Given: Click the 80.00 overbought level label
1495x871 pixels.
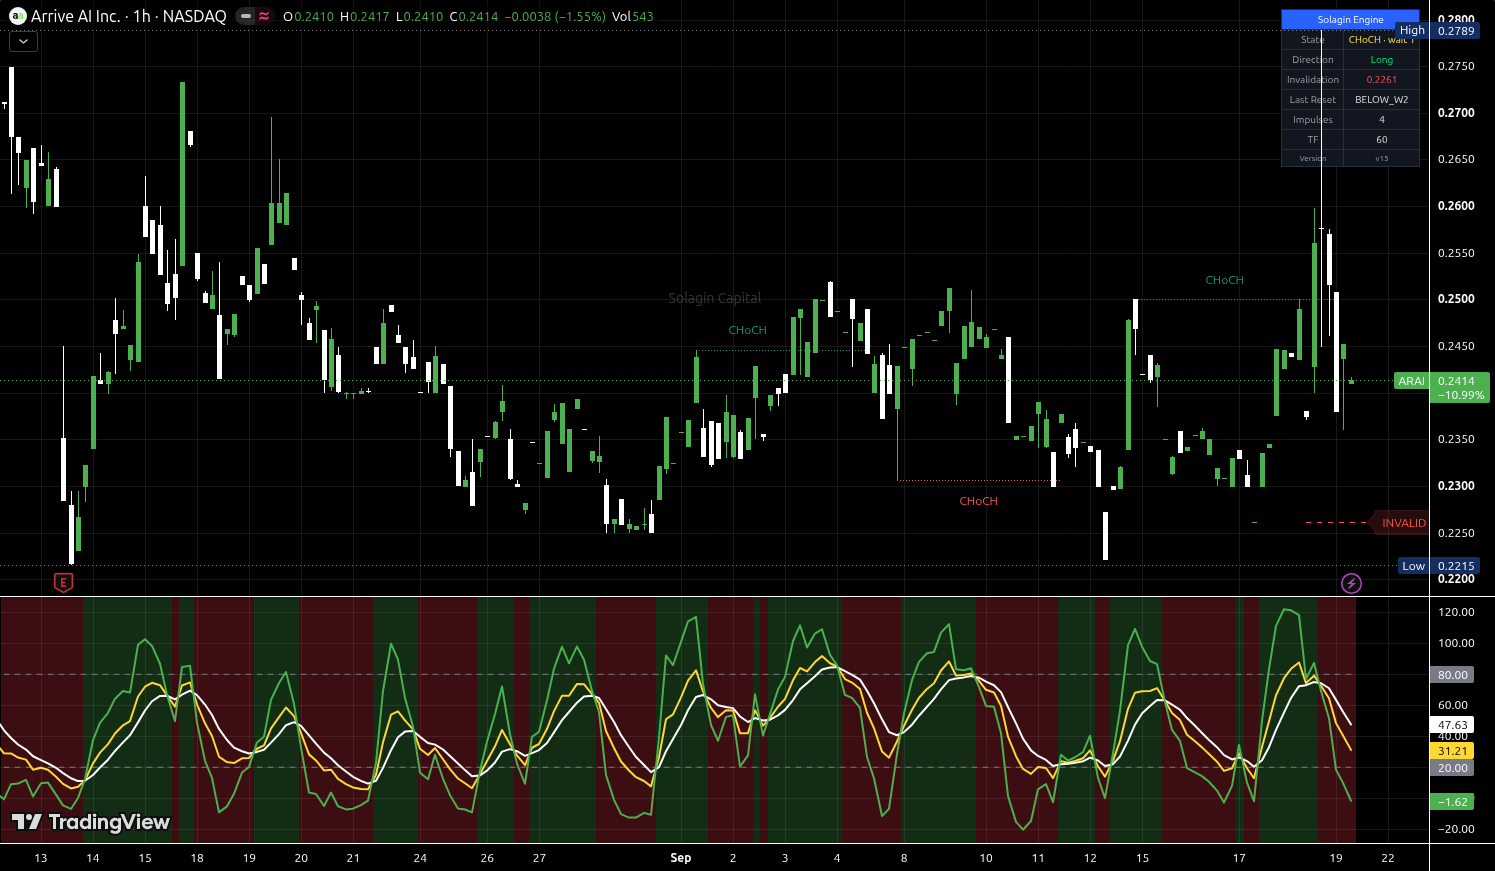Looking at the screenshot, I should (x=1452, y=675).
